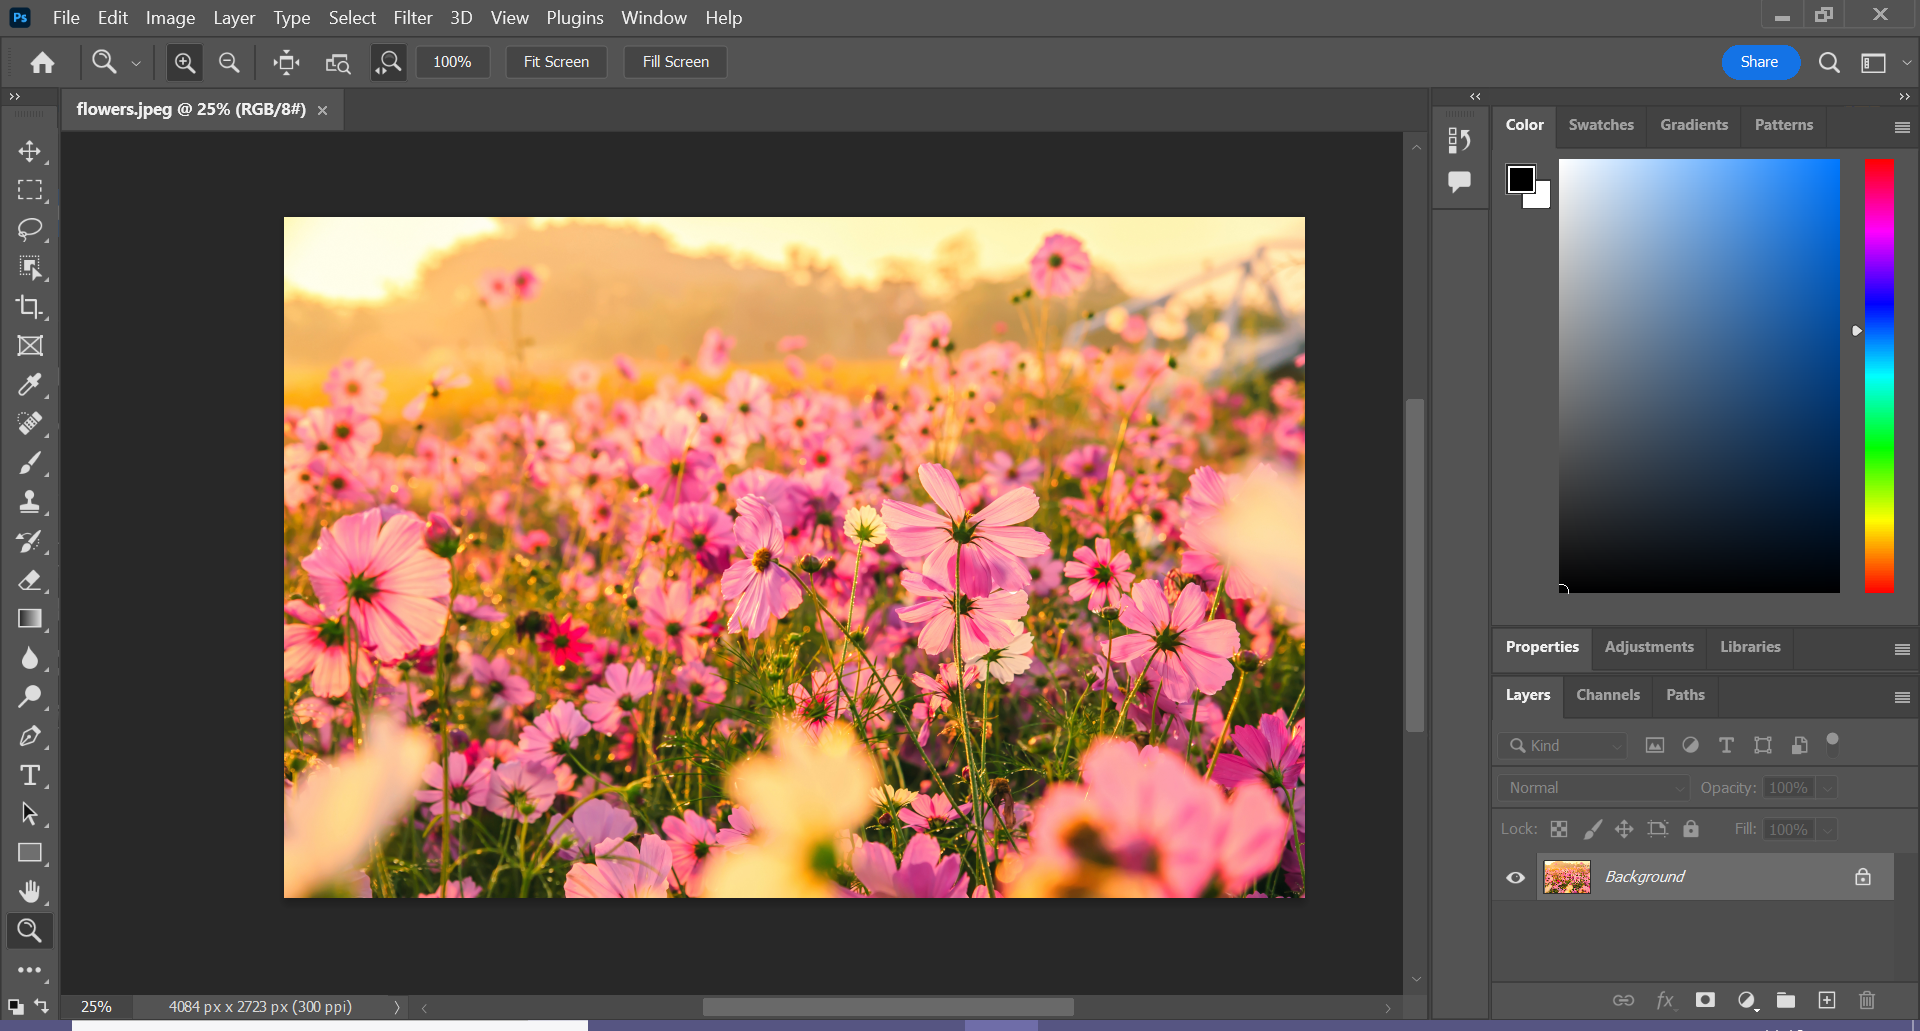Select the Rectangle shape tool
This screenshot has width=1920, height=1031.
pyautogui.click(x=30, y=853)
